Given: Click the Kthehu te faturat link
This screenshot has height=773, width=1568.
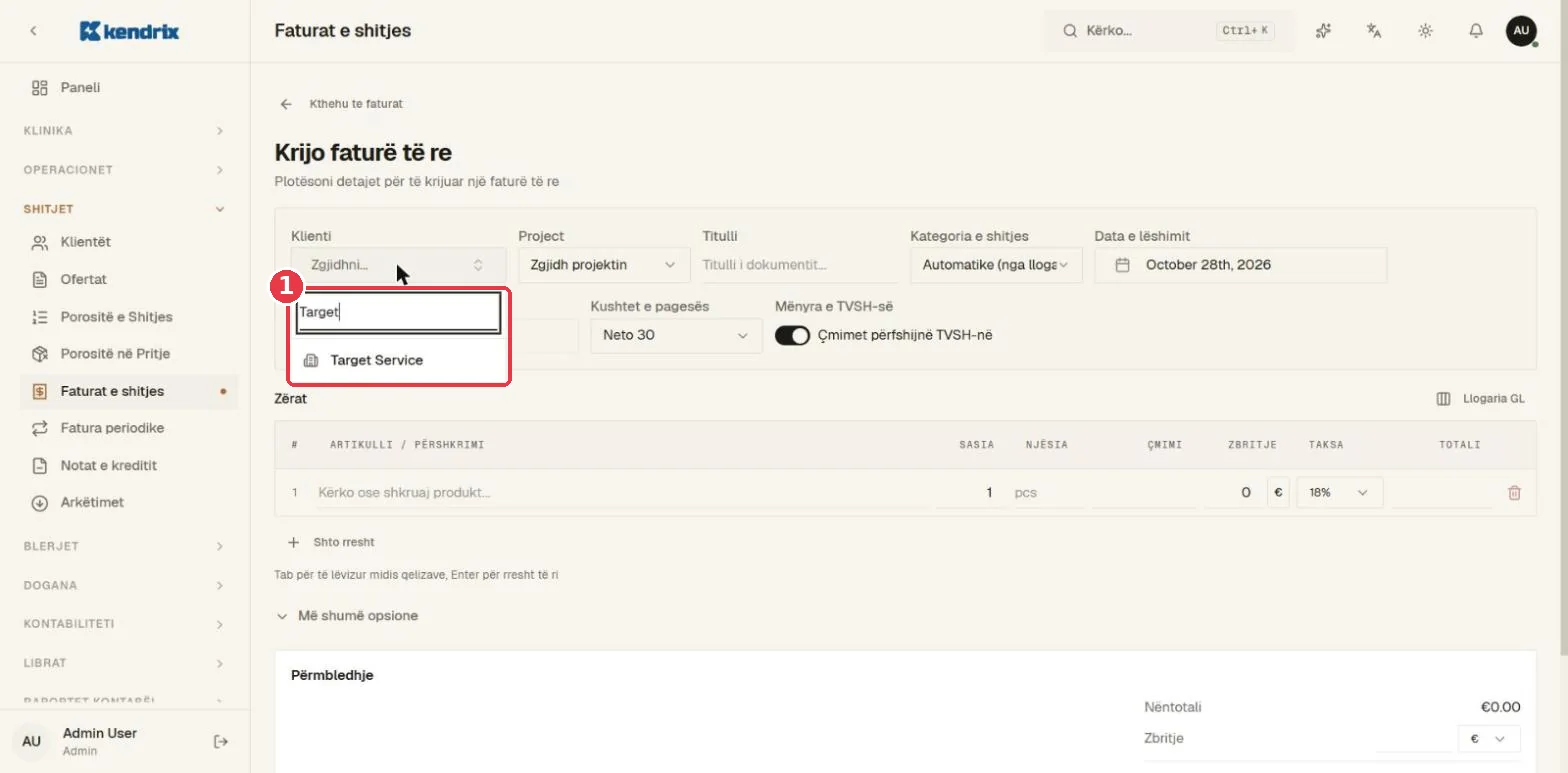Looking at the screenshot, I should (x=356, y=104).
